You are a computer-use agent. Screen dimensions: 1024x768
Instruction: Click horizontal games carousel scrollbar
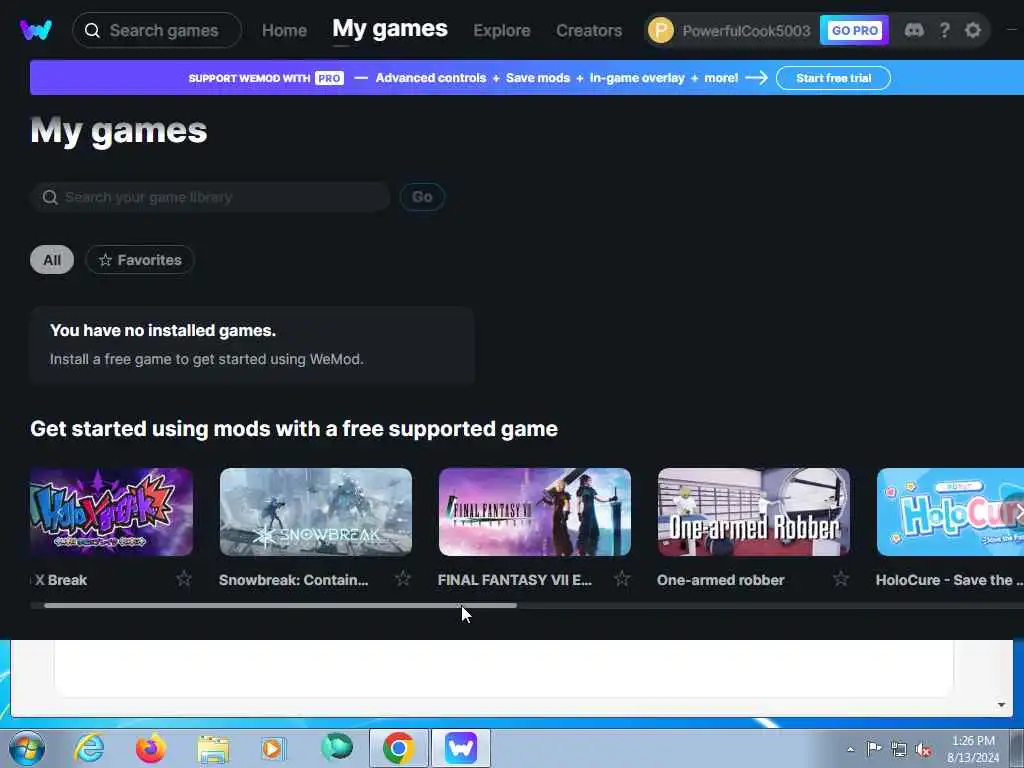click(x=281, y=605)
